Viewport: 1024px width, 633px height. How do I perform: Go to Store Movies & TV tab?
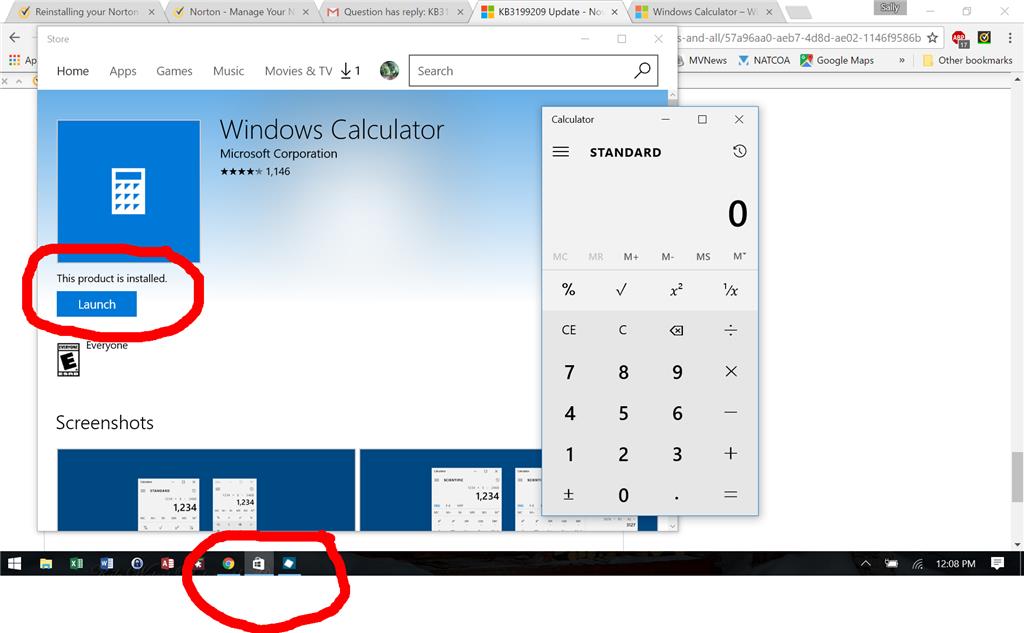[x=298, y=71]
